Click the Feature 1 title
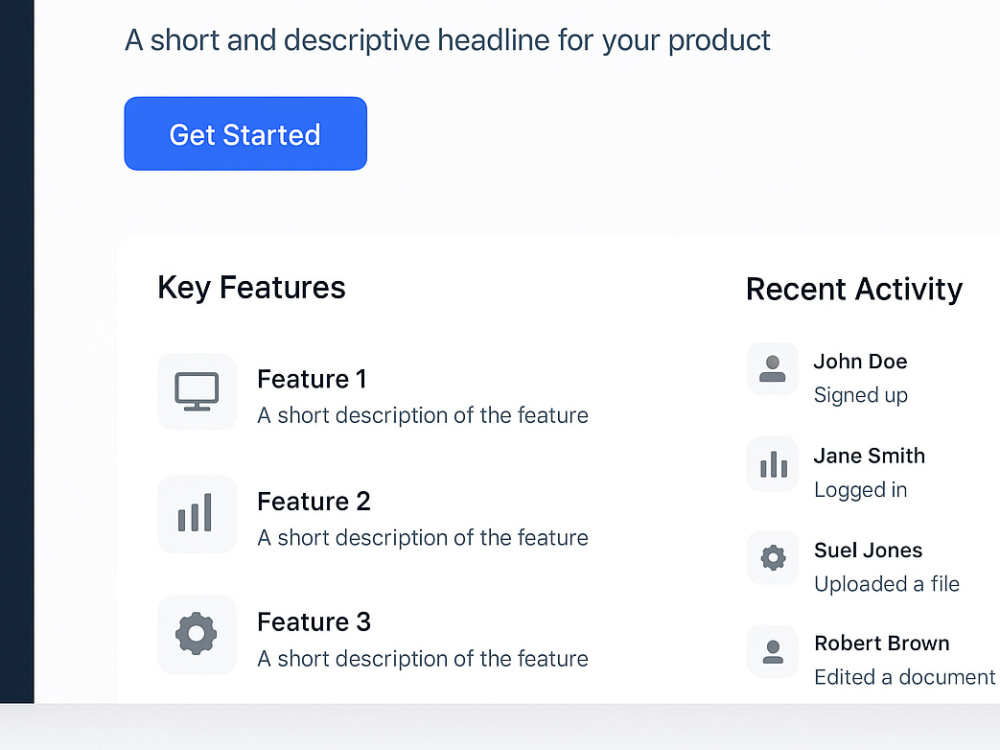This screenshot has width=1000, height=750. point(312,379)
